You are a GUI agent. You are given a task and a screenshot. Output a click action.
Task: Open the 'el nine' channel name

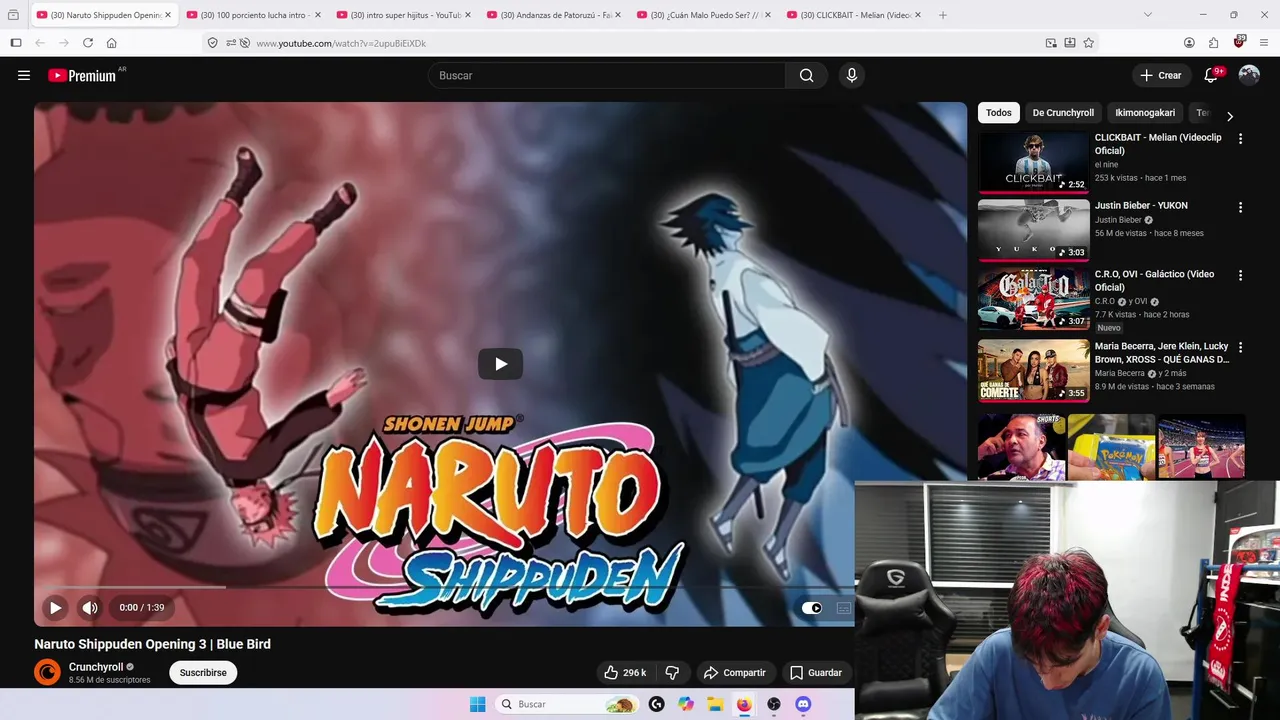(1106, 164)
